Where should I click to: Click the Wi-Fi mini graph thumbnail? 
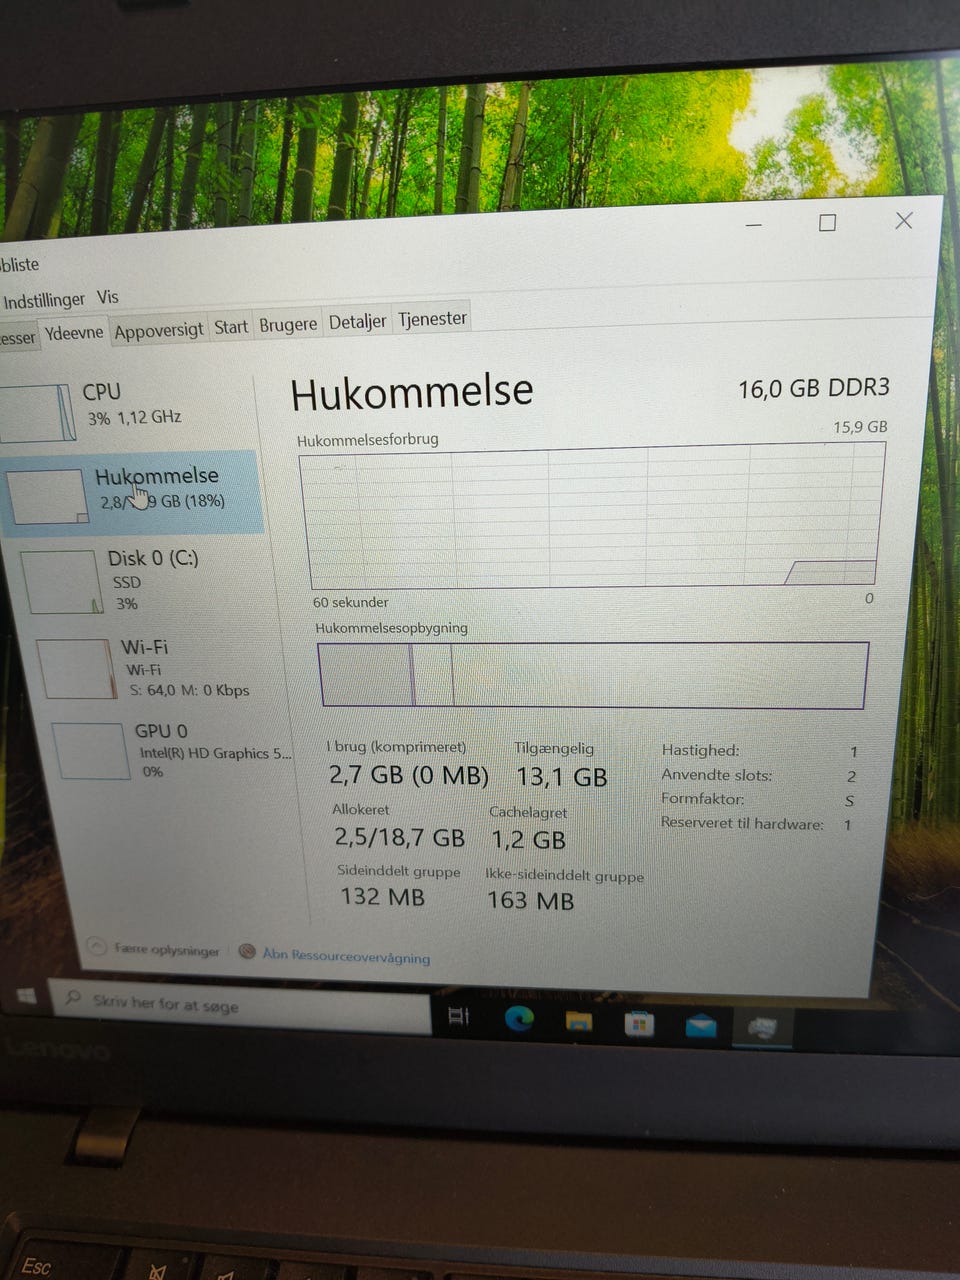(77, 668)
